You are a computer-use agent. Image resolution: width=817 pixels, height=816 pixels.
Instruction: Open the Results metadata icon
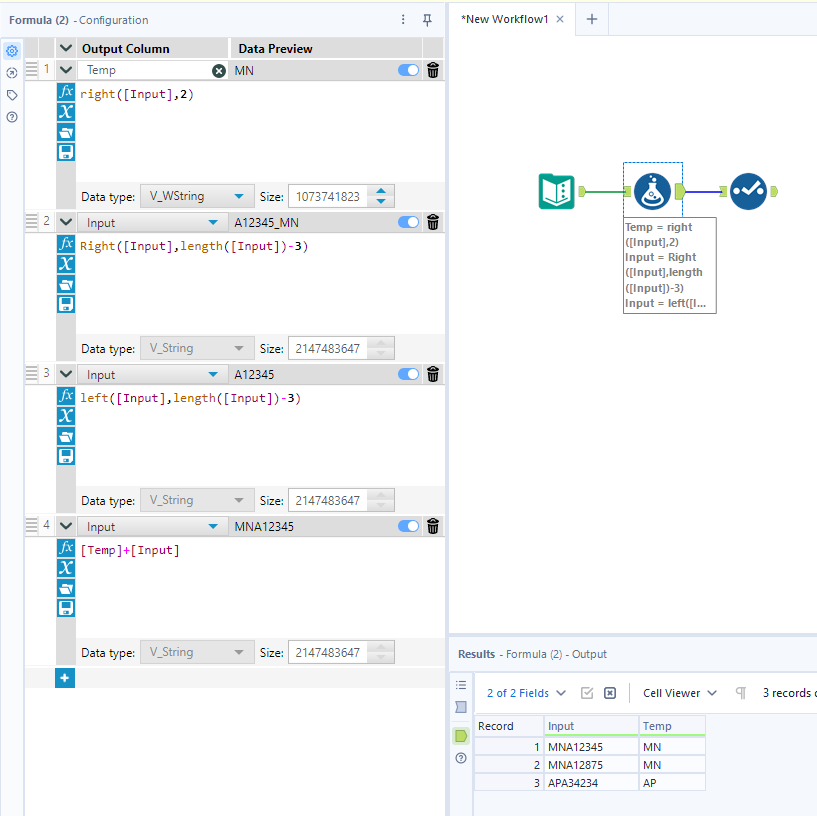[x=461, y=707]
